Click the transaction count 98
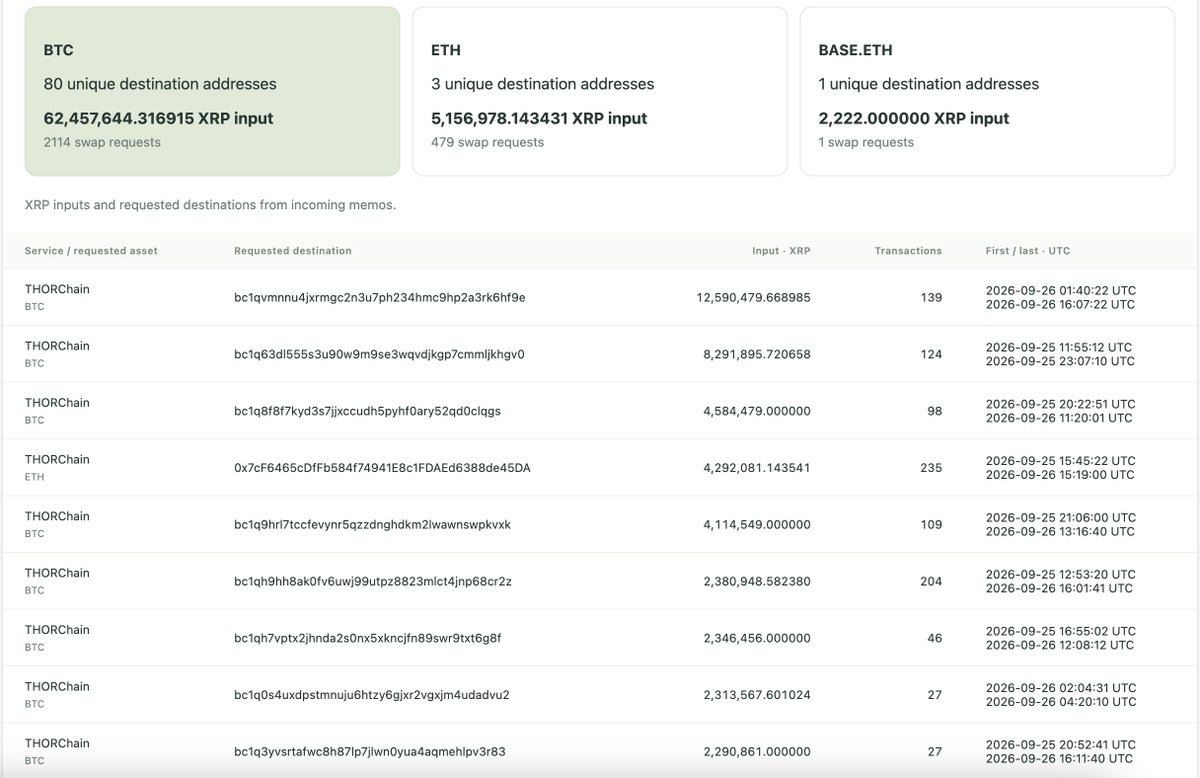1200x778 pixels. [x=934, y=411]
